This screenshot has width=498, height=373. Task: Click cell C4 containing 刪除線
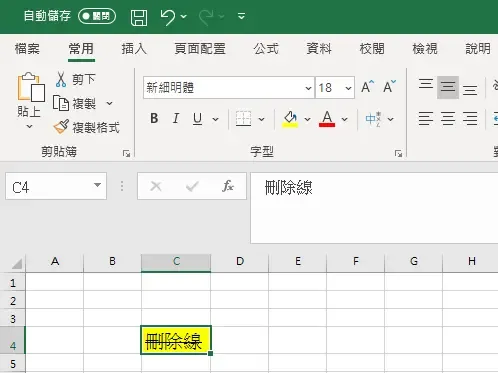coord(176,340)
